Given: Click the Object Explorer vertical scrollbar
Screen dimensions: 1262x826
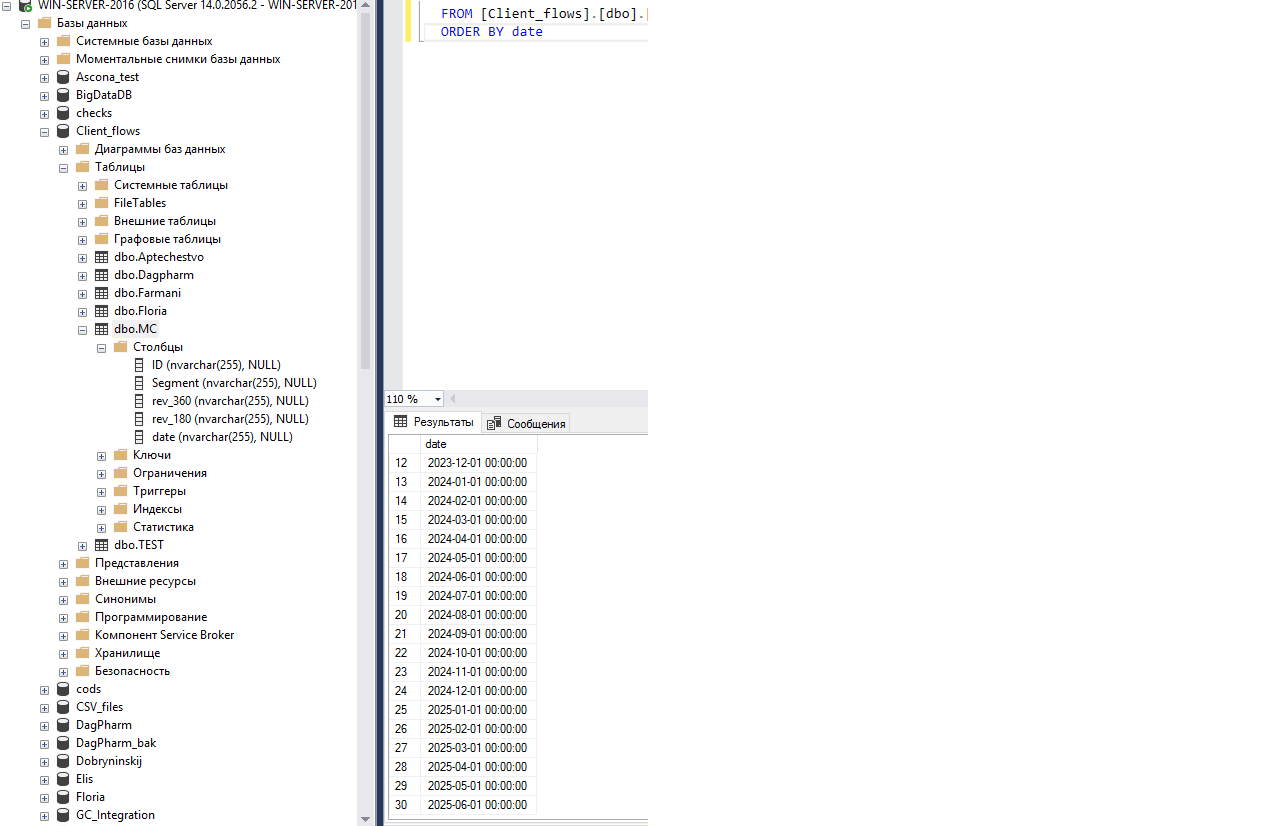Looking at the screenshot, I should (365, 200).
